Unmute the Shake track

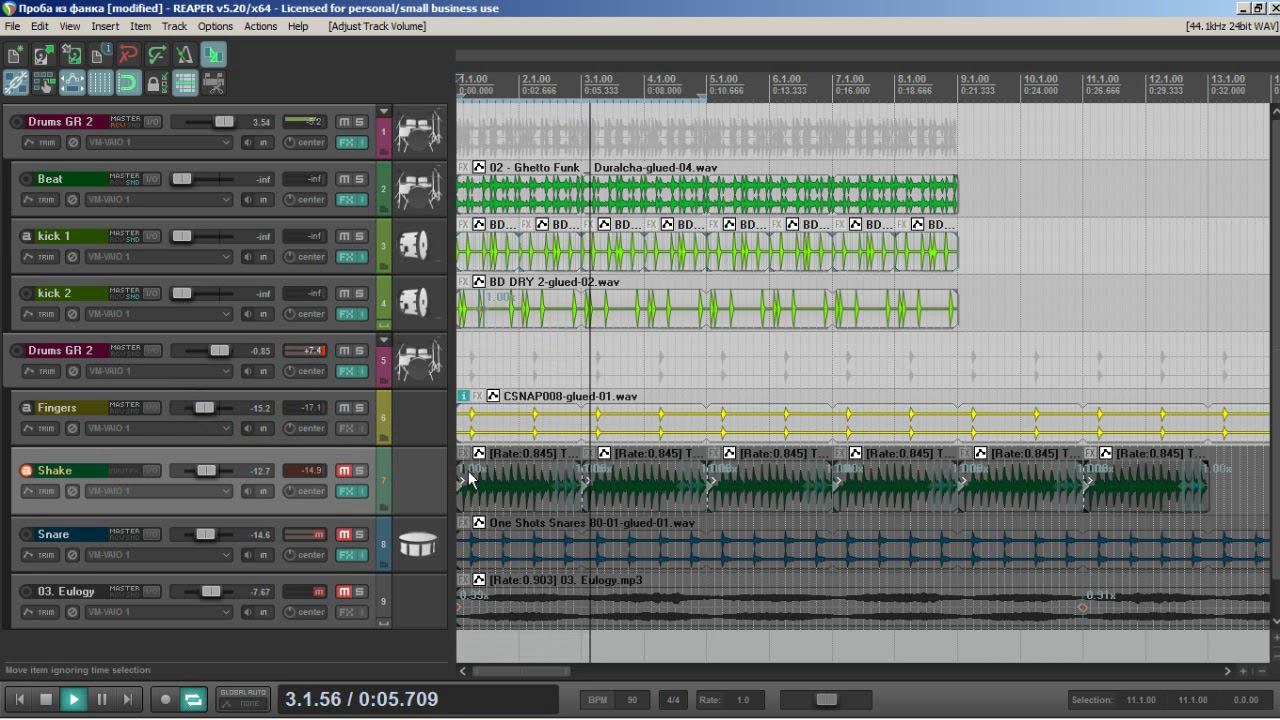344,471
